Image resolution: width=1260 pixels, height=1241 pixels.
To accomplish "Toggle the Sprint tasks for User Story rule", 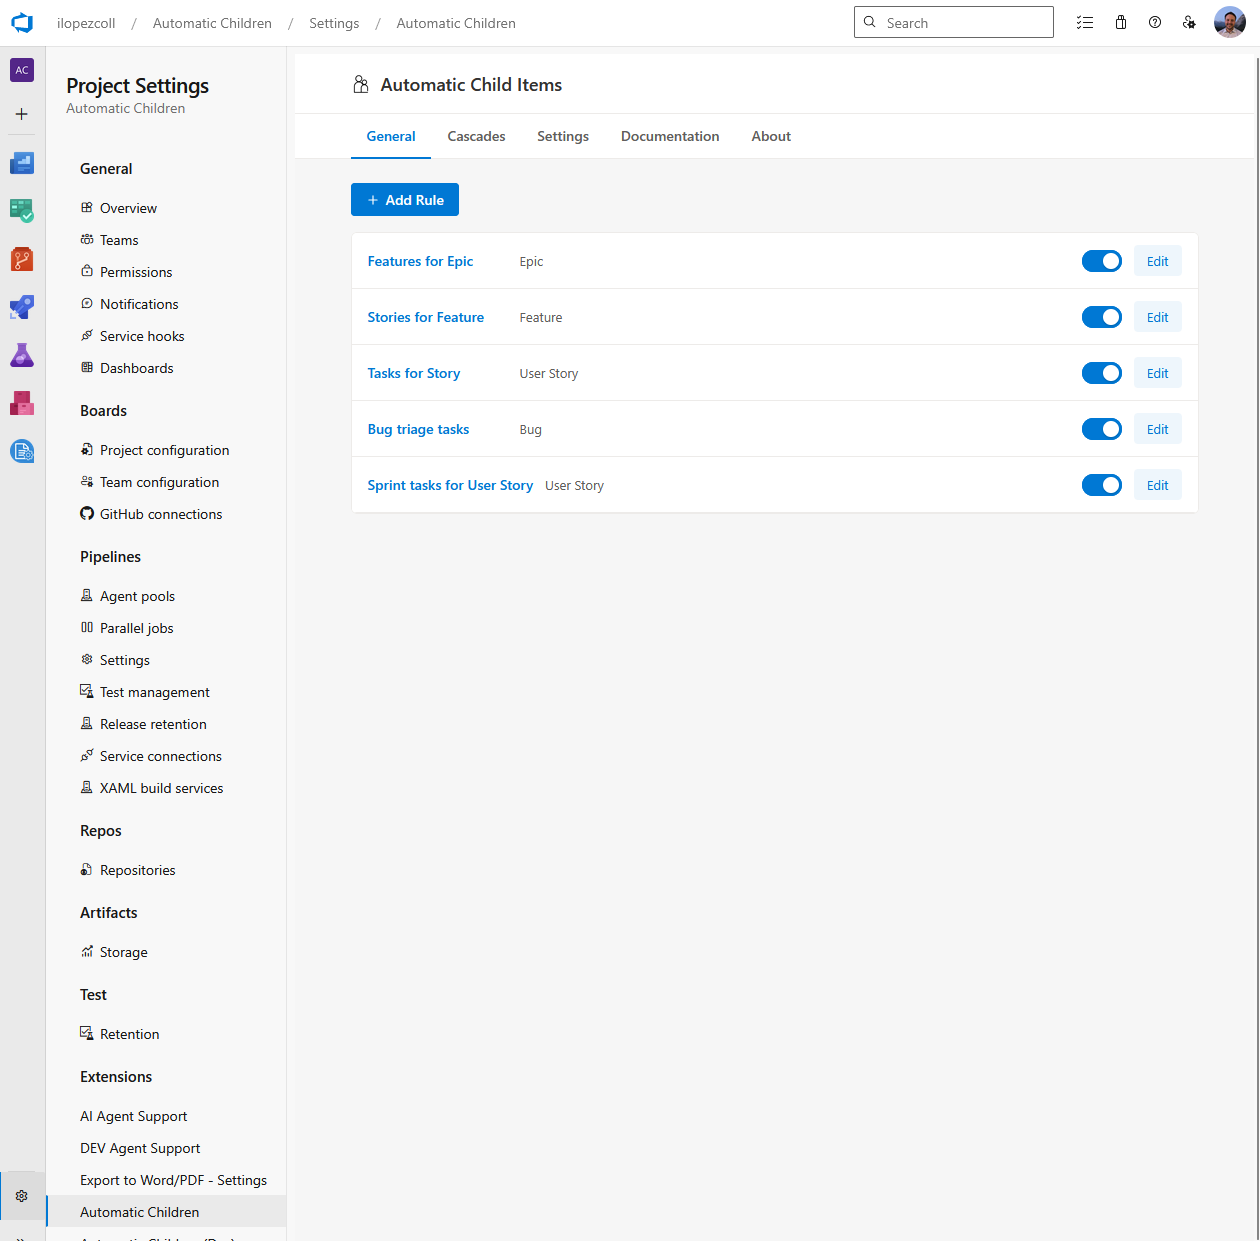I will [x=1101, y=484].
